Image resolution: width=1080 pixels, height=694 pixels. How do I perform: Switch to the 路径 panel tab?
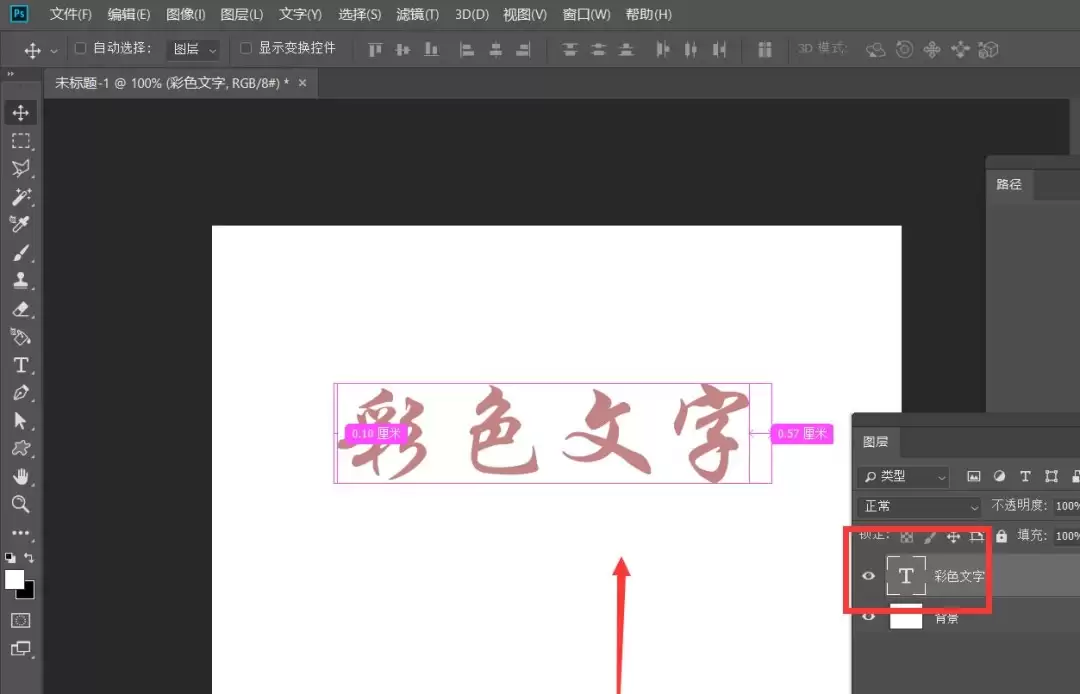tap(1009, 185)
